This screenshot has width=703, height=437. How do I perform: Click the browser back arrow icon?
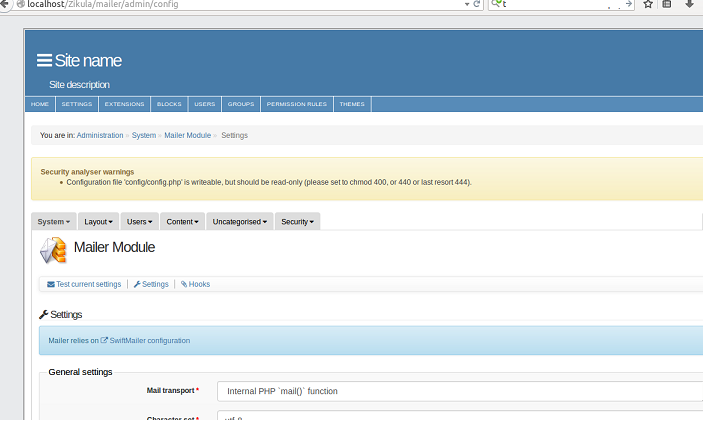coord(4,4)
